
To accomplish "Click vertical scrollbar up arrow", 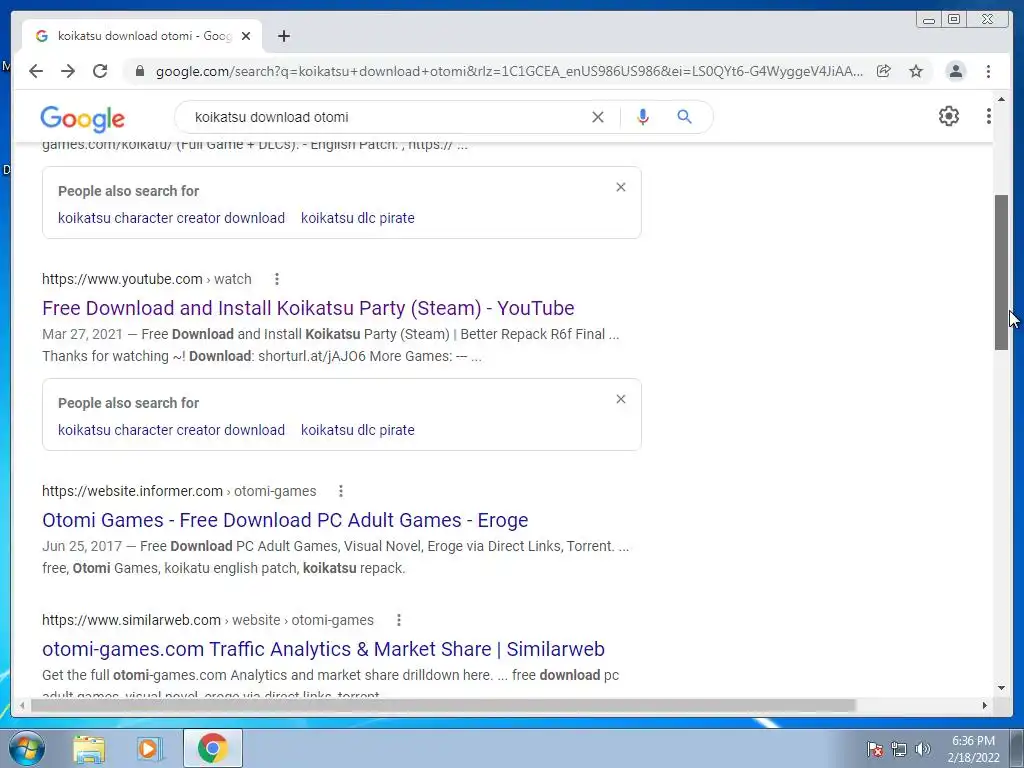I will (x=1001, y=99).
